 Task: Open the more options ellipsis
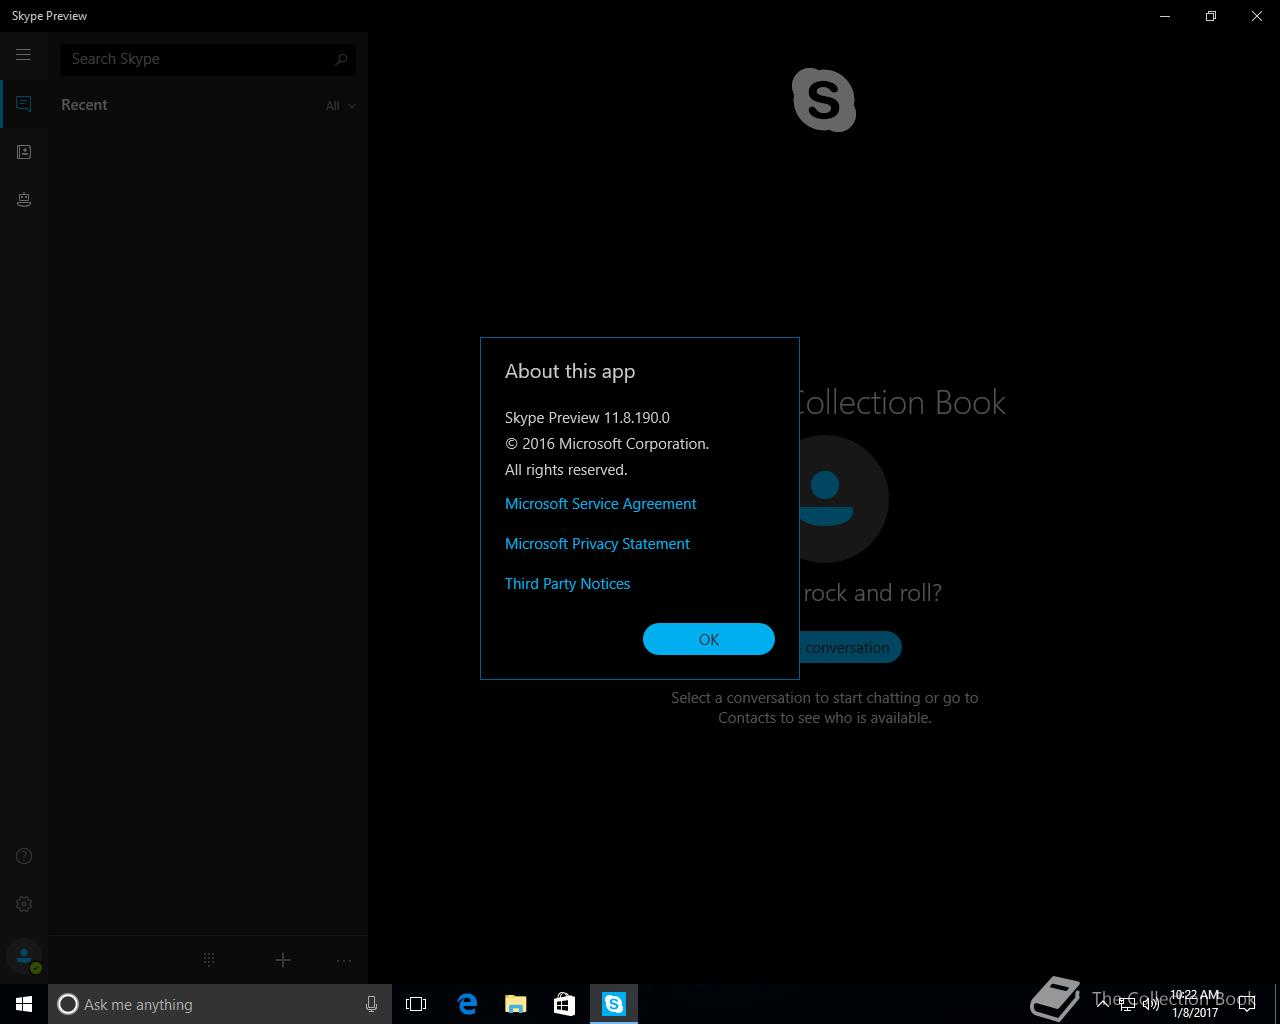point(344,960)
